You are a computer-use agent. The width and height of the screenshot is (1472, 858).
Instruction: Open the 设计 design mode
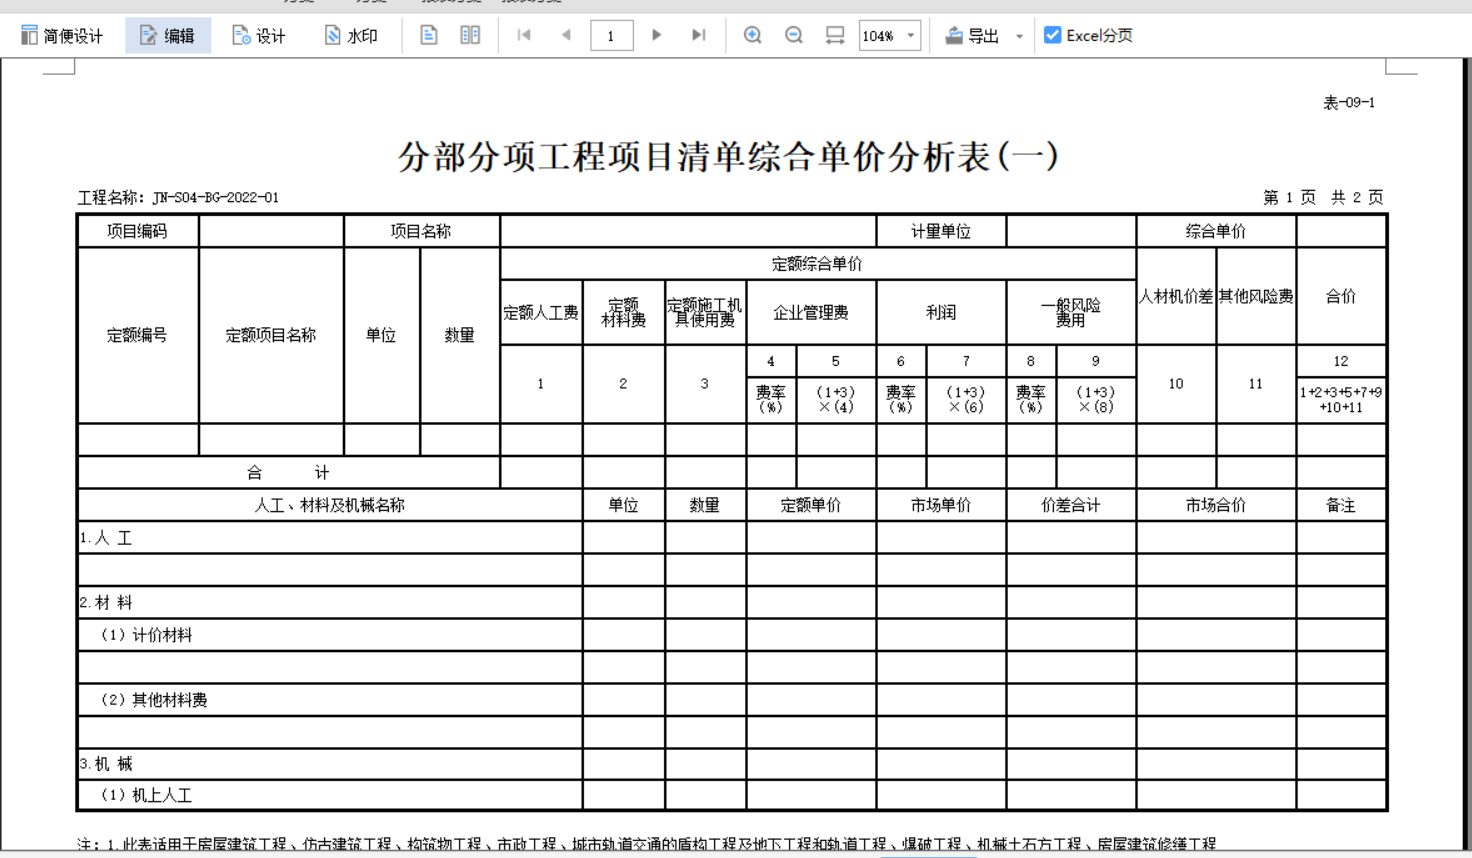(259, 36)
